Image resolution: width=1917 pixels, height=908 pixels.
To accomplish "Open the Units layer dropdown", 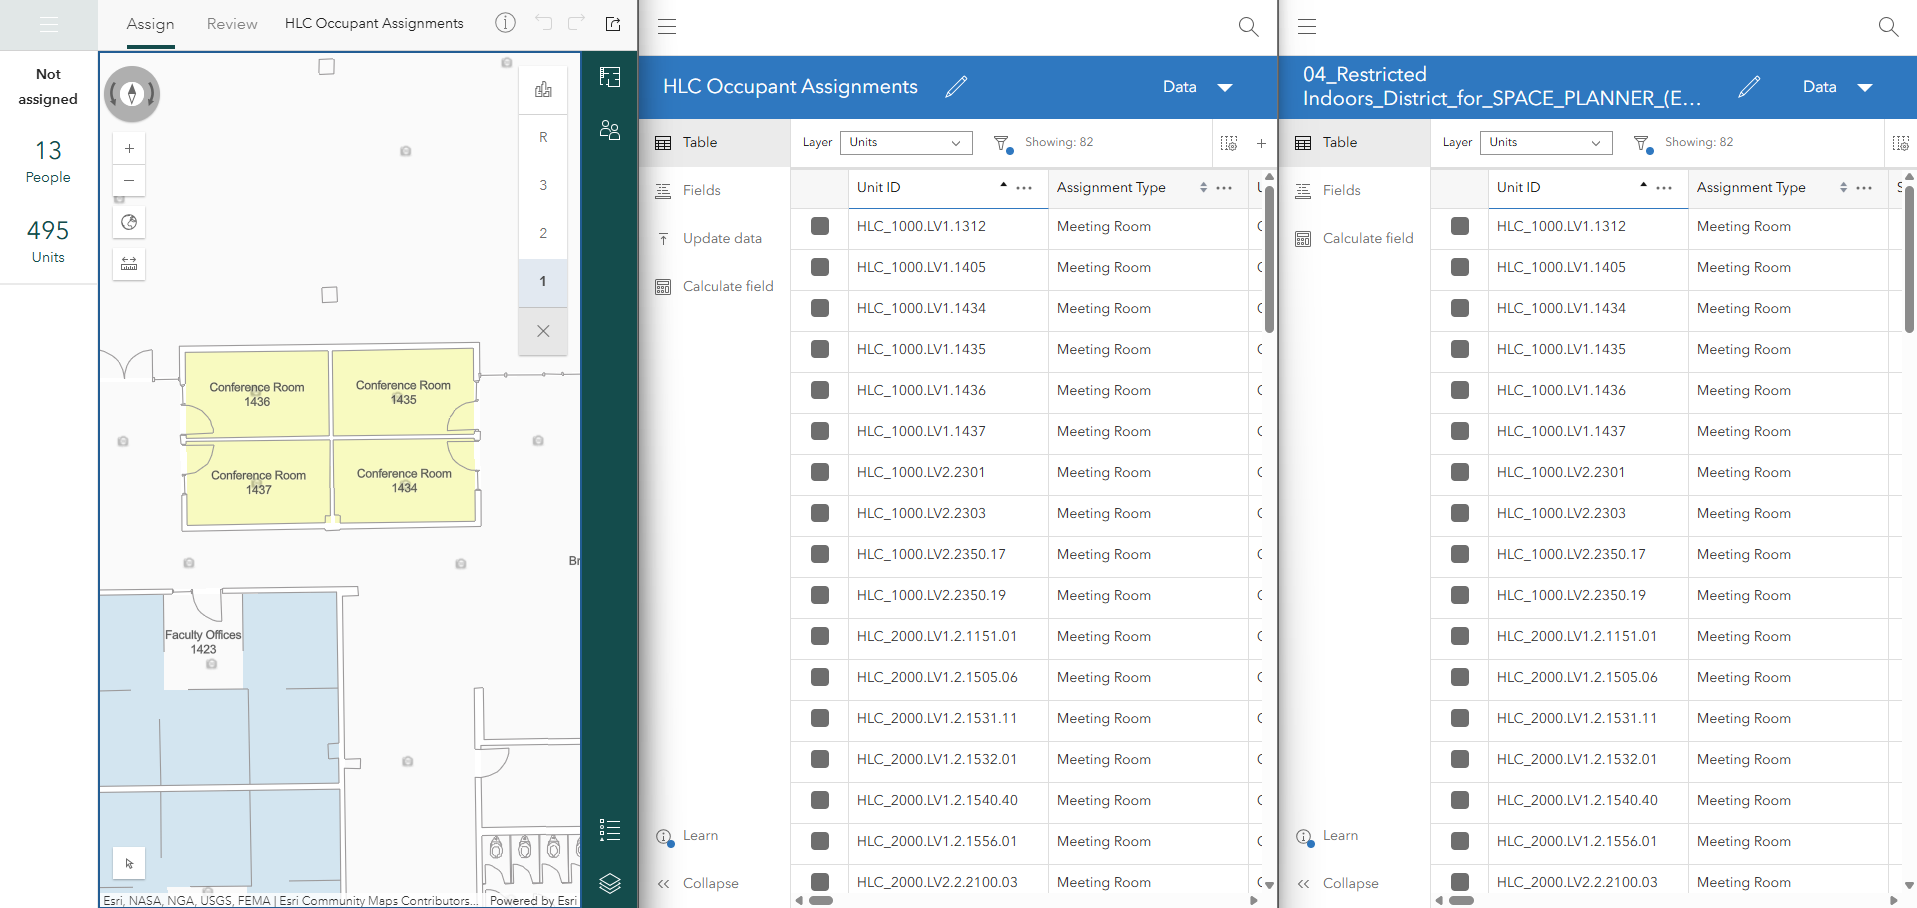I will click(904, 143).
